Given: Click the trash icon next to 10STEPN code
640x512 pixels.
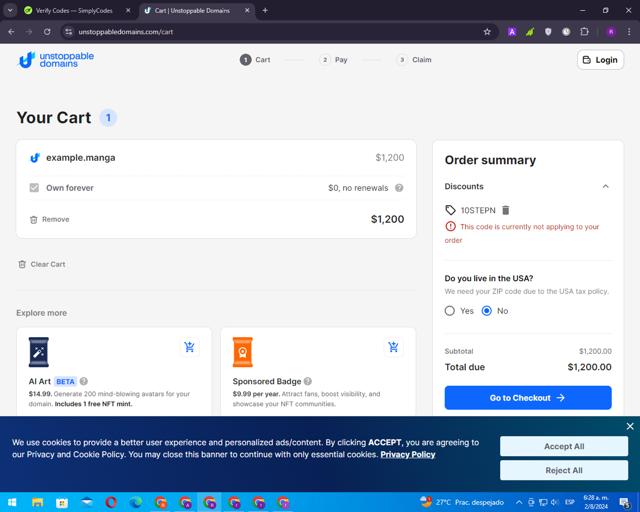Looking at the screenshot, I should click(505, 210).
